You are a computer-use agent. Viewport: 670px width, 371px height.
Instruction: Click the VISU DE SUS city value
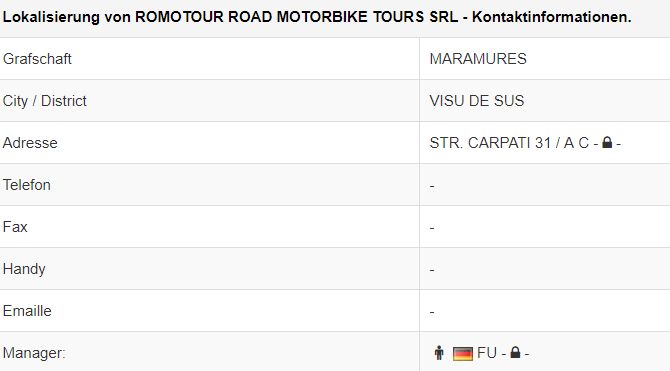point(476,101)
